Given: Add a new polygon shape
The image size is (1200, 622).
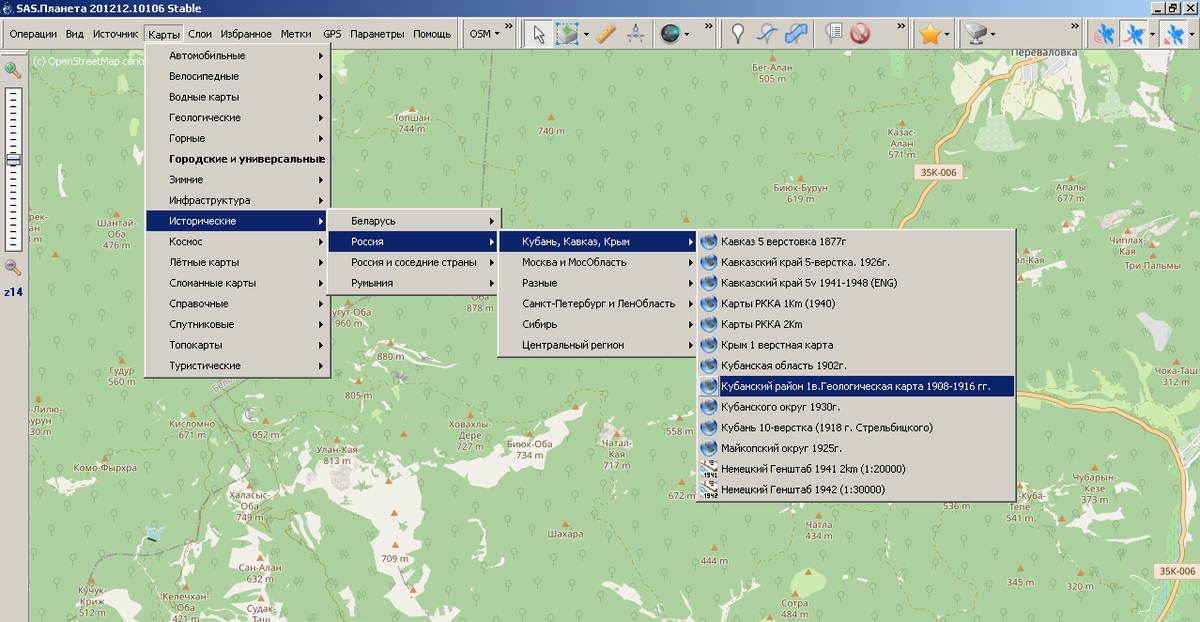Looking at the screenshot, I should [797, 34].
